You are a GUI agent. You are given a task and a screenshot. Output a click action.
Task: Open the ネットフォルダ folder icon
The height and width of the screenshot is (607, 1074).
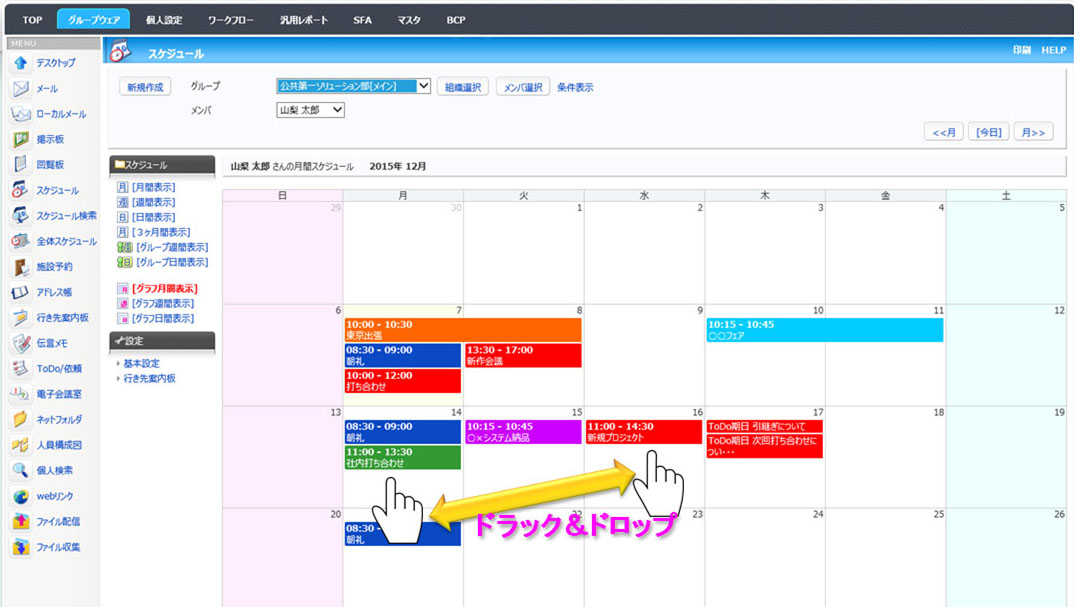[20, 420]
